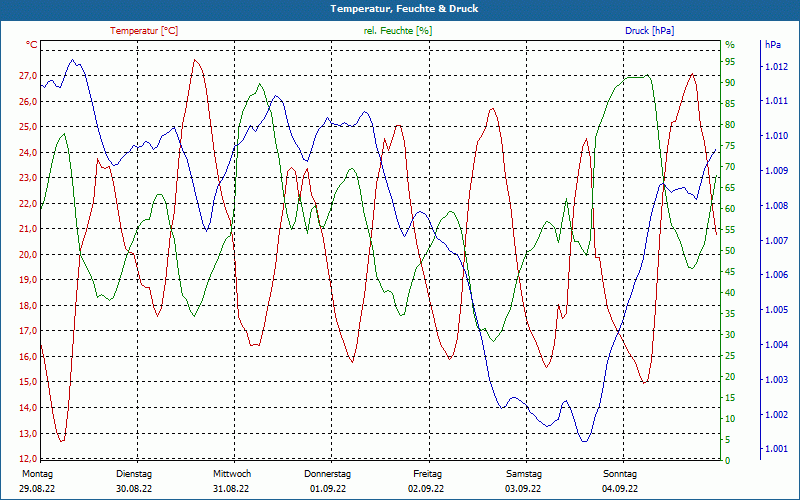Click the '19,0' temperature axis value
The width and height of the screenshot is (800, 500).
28,280
